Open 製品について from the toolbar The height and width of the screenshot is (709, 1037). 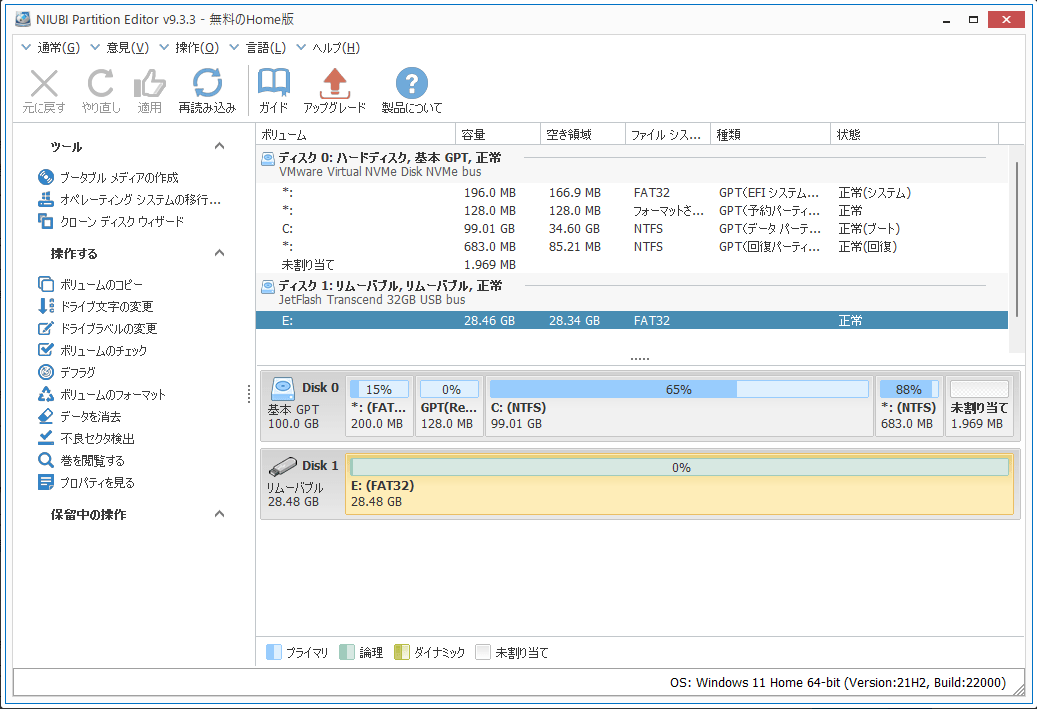tap(411, 87)
